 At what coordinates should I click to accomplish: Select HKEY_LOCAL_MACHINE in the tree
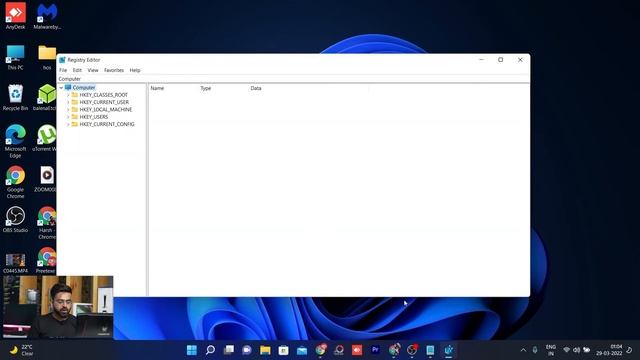pos(106,110)
